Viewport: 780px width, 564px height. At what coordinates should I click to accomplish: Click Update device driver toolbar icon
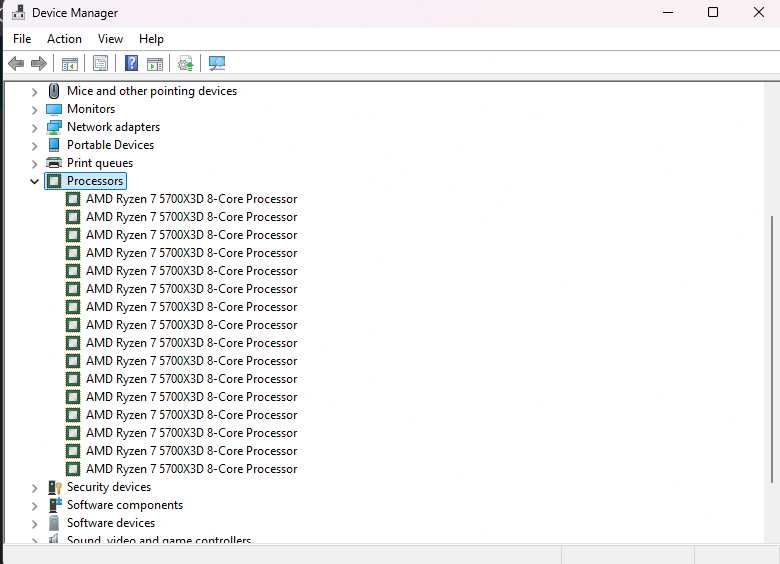pos(186,64)
